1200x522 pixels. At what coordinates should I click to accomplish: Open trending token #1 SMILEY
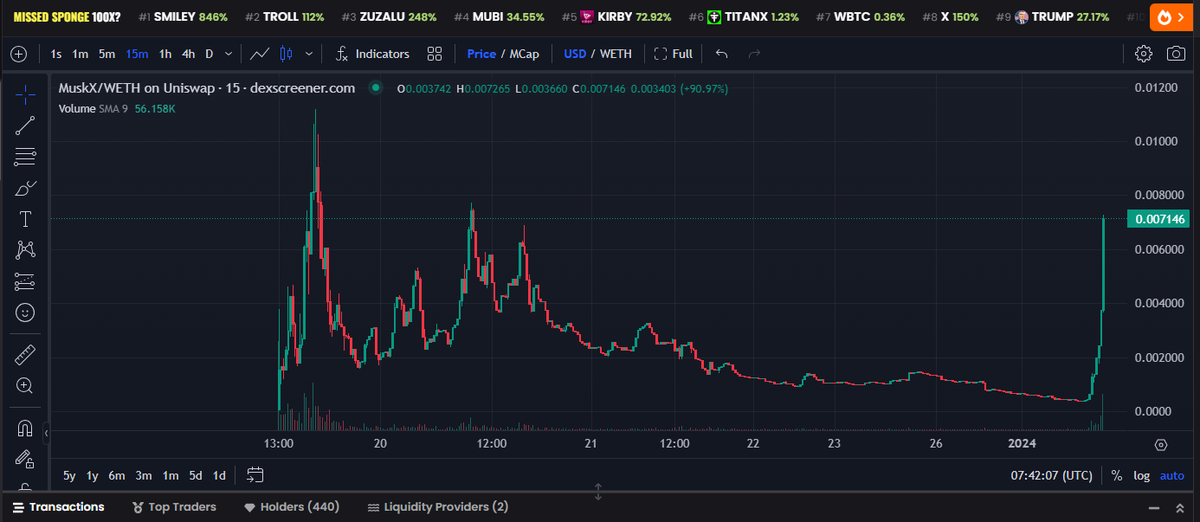(x=183, y=17)
